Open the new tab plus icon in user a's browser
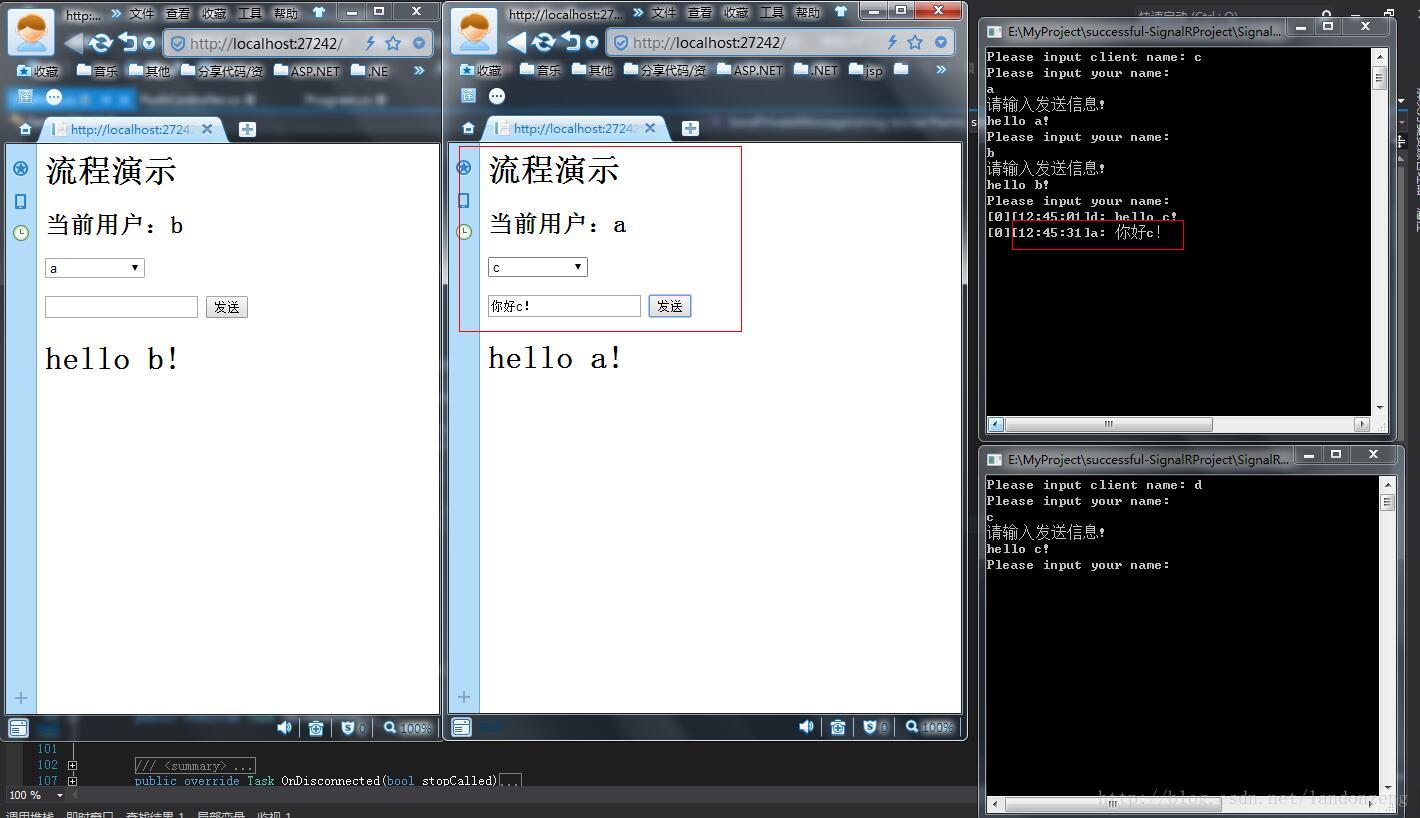The image size is (1420, 818). coord(690,129)
